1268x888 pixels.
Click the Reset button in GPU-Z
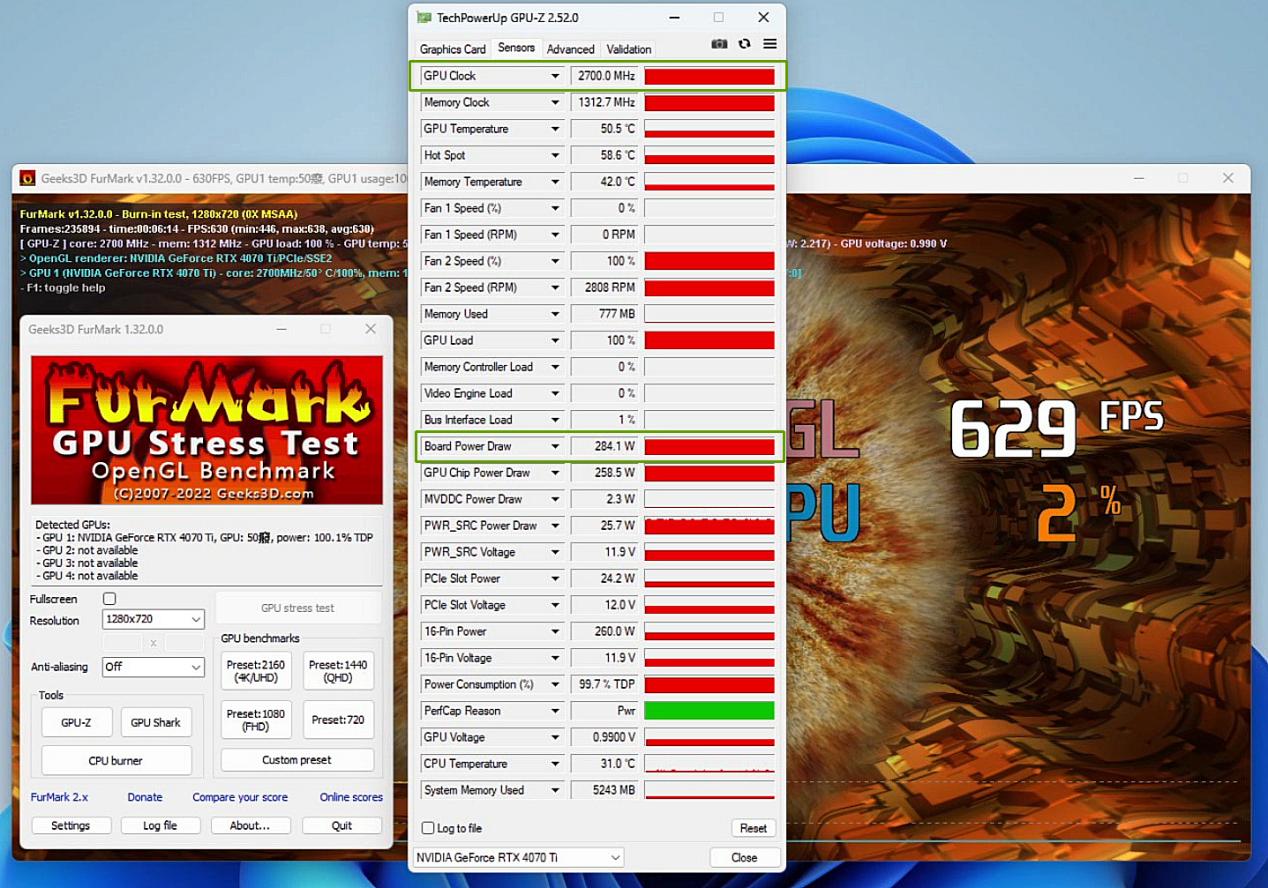pyautogui.click(x=752, y=828)
